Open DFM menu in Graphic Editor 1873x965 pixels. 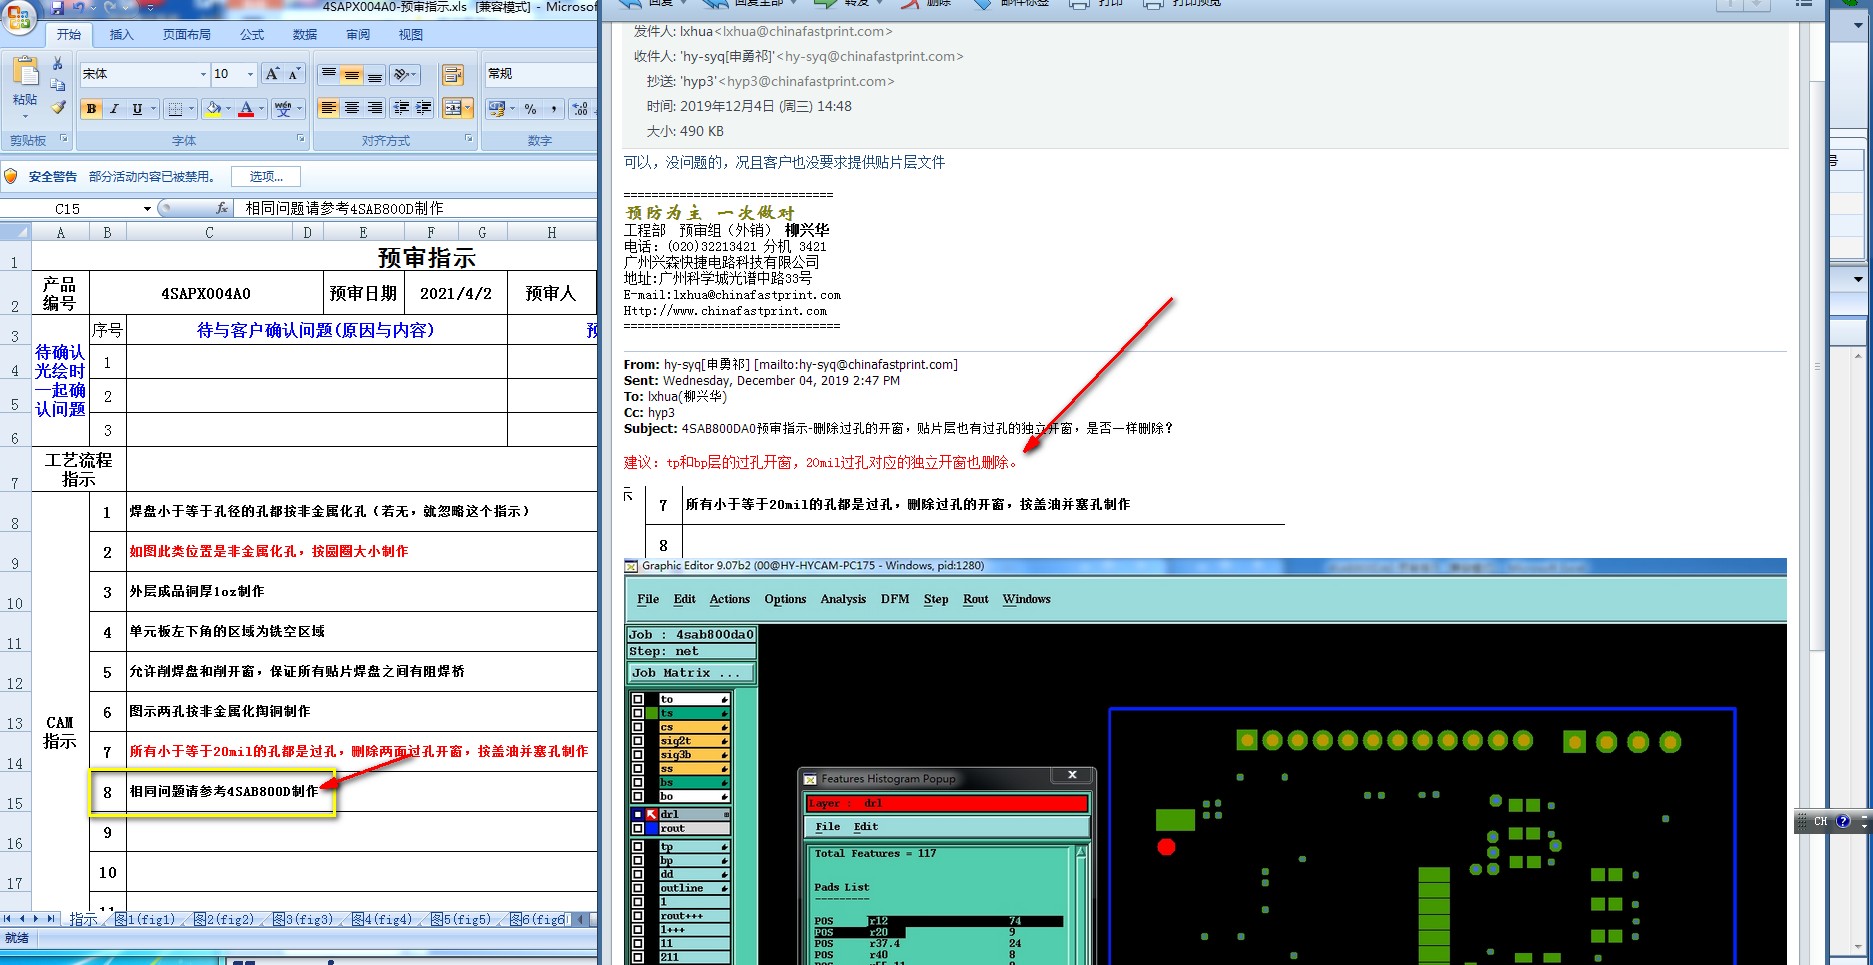point(895,599)
